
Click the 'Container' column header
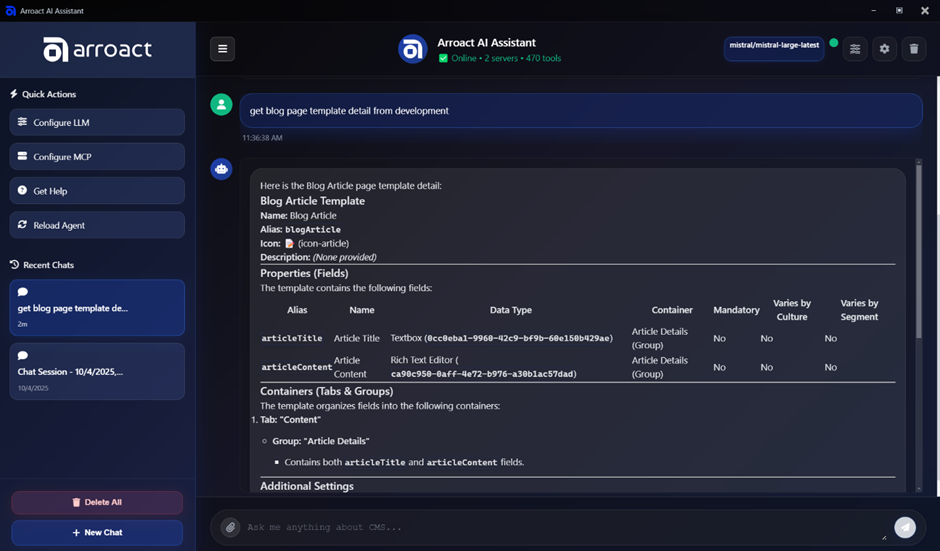tap(672, 310)
